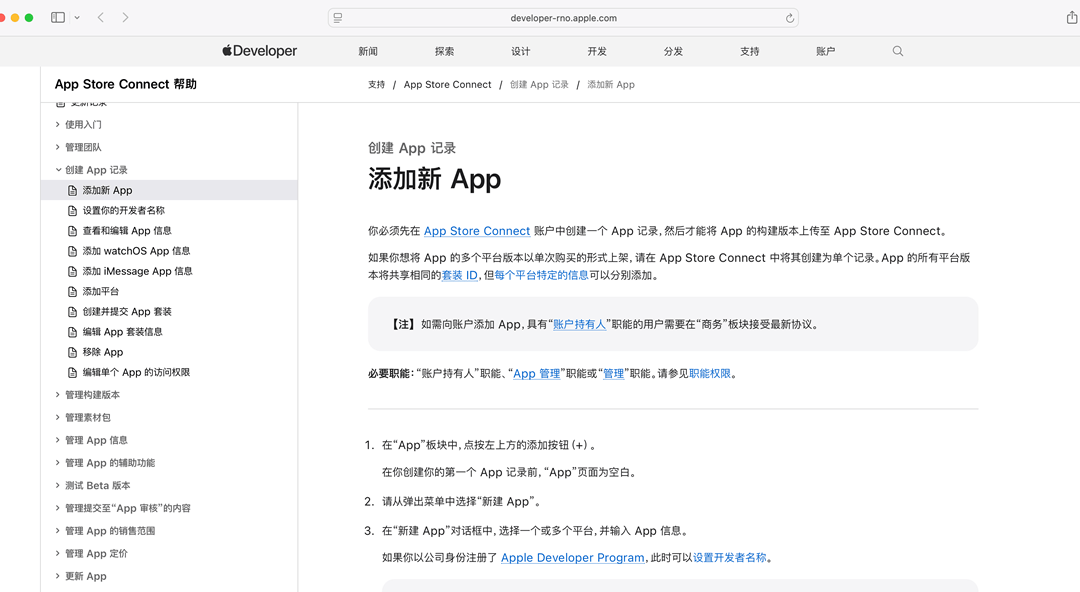Toggle the Safari sidebar button
The height and width of the screenshot is (592, 1080).
point(58,17)
